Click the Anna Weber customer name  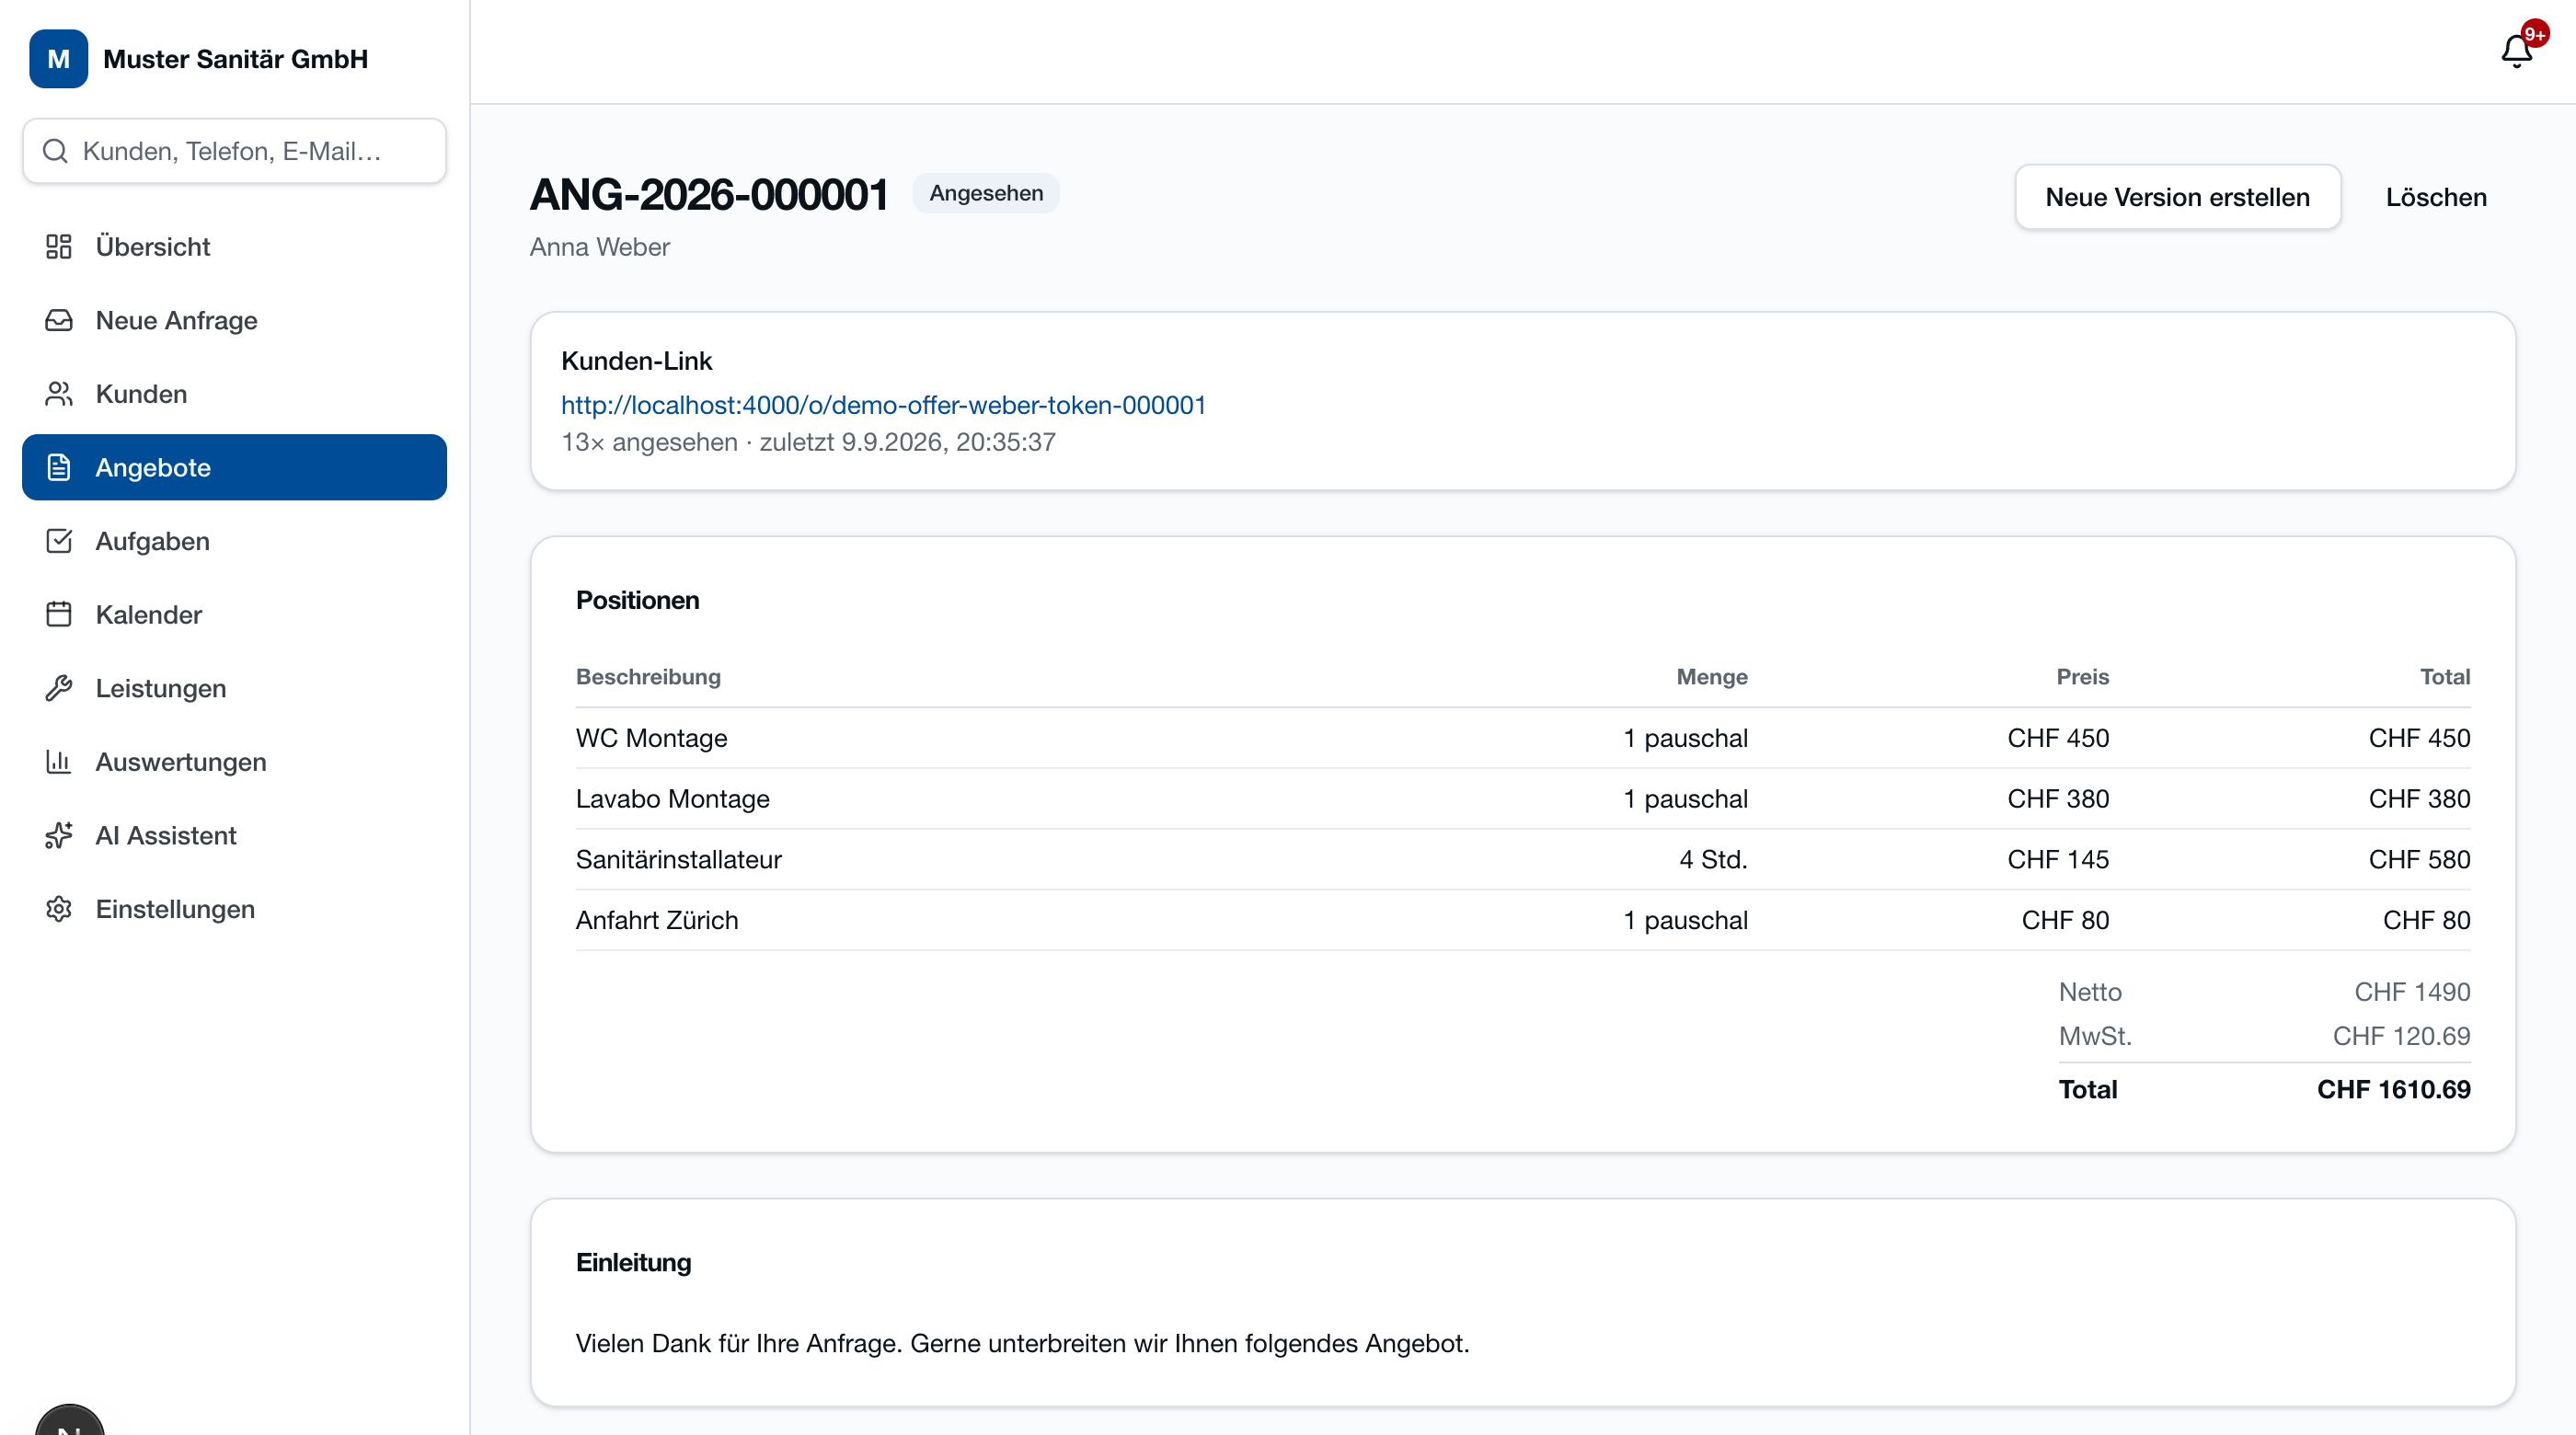point(599,247)
